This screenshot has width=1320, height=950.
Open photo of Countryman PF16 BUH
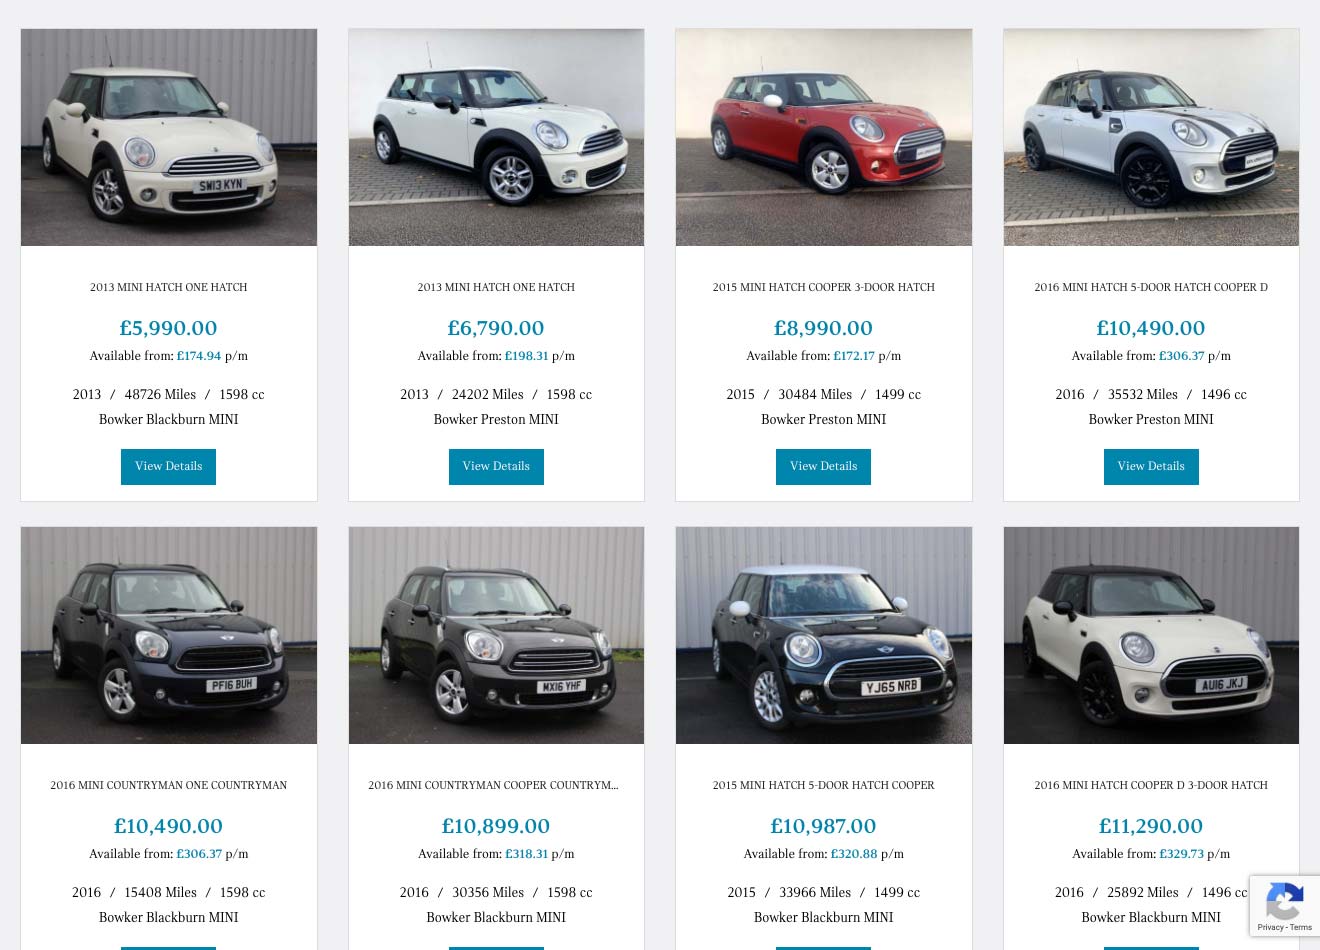(169, 635)
